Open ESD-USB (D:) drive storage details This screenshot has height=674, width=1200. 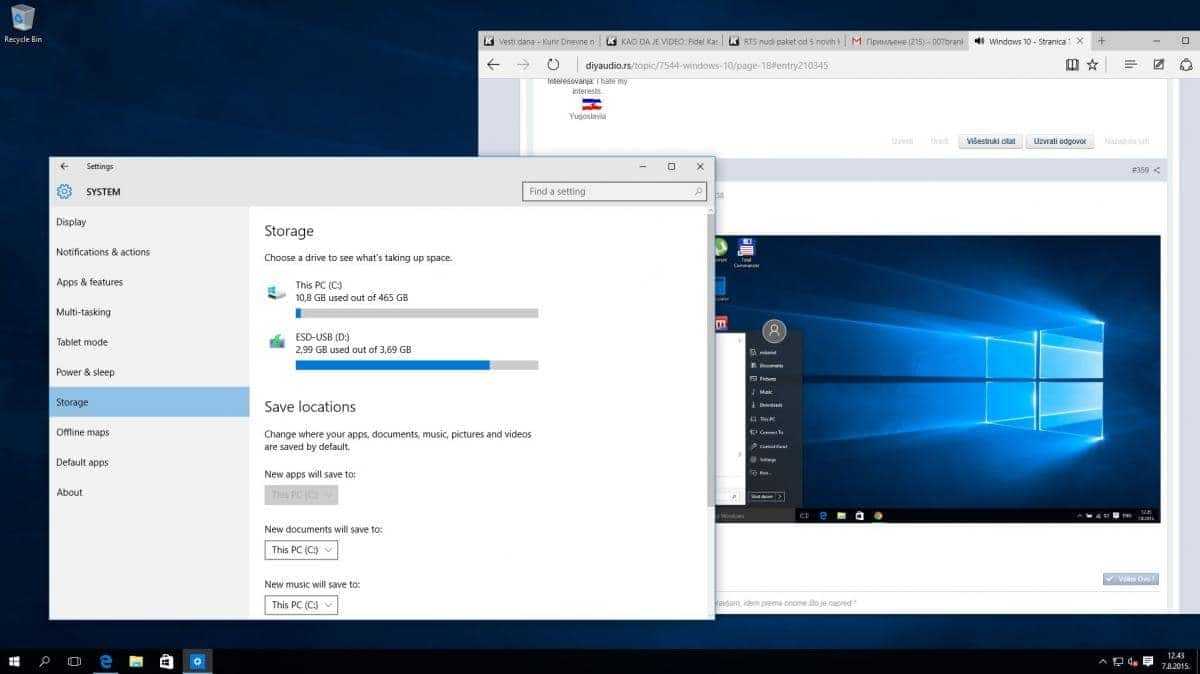402,352
